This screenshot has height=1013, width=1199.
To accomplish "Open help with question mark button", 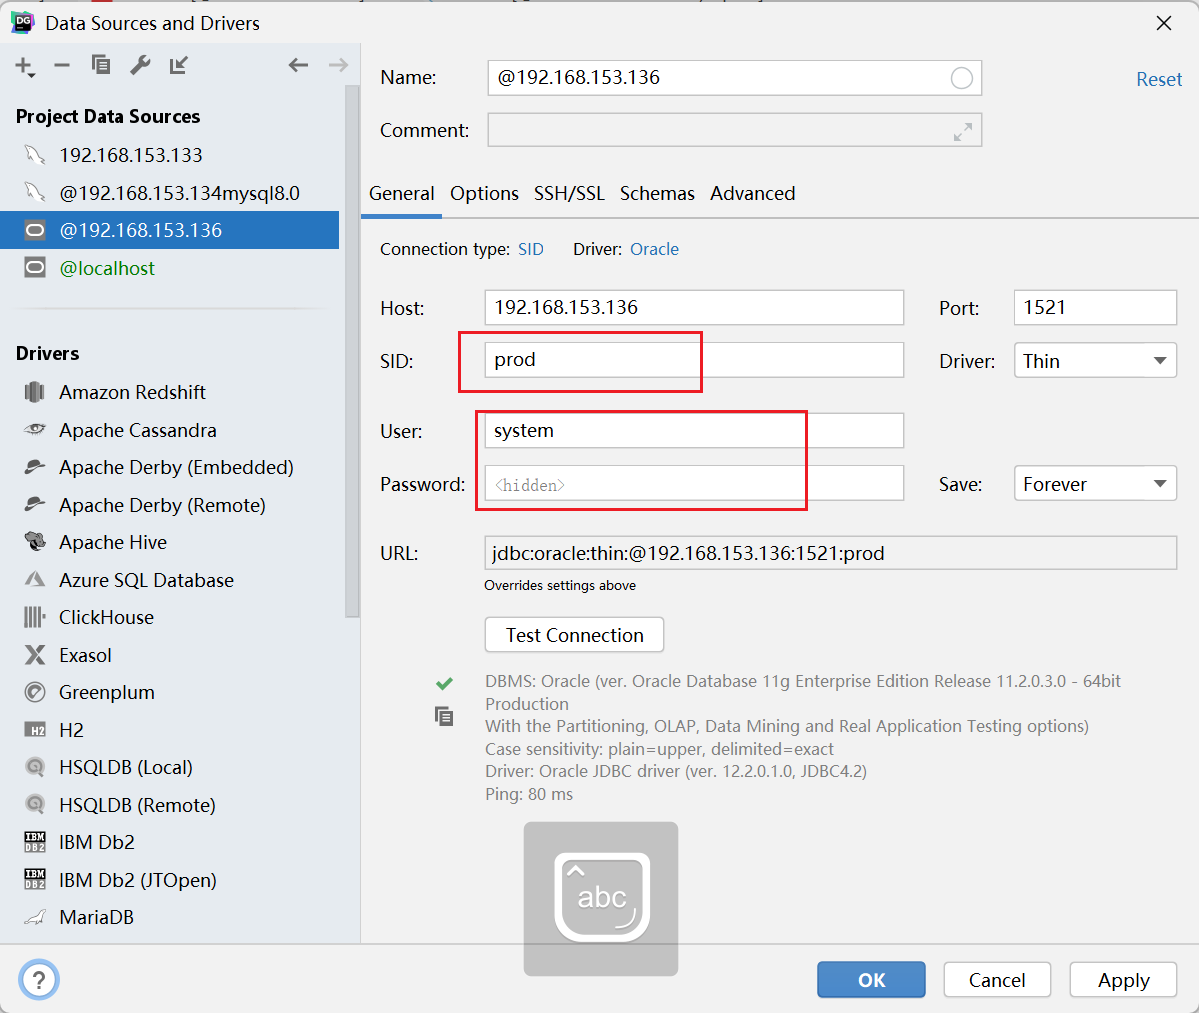I will point(39,979).
